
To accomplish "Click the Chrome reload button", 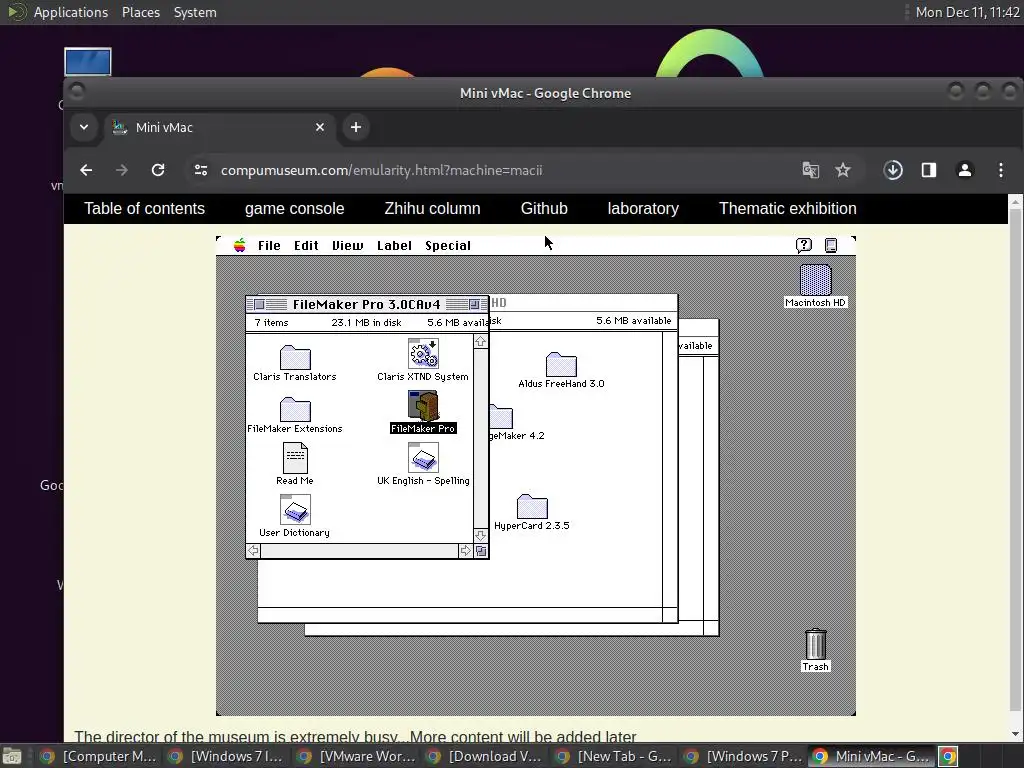I will (x=158, y=170).
